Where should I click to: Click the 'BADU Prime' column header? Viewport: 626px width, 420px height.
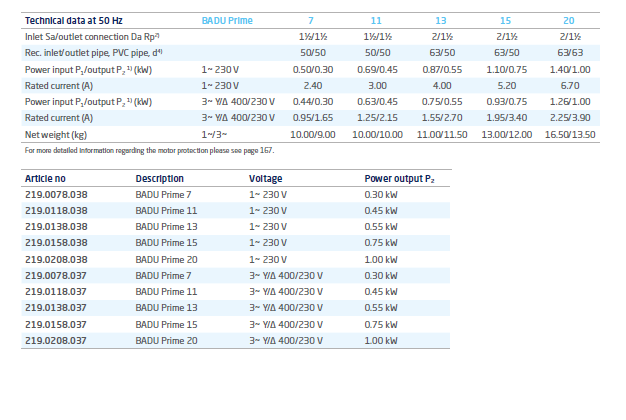coord(227,21)
